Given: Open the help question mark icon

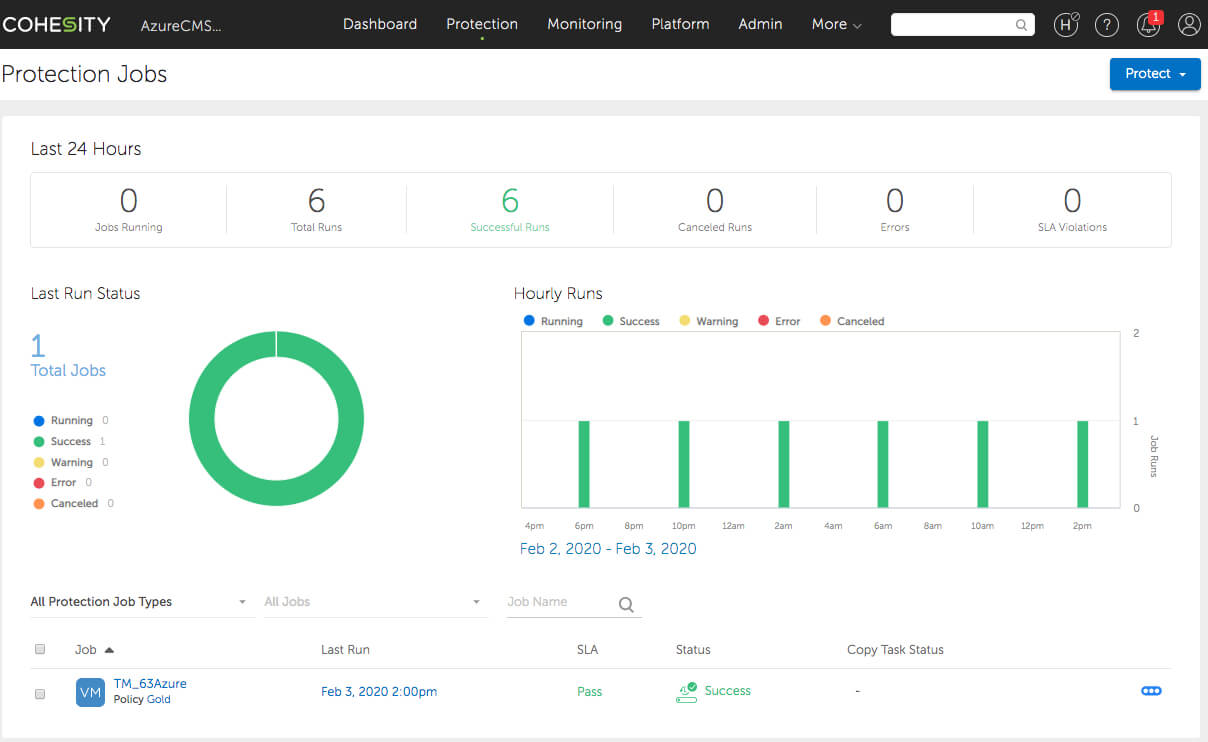Looking at the screenshot, I should pos(1107,25).
